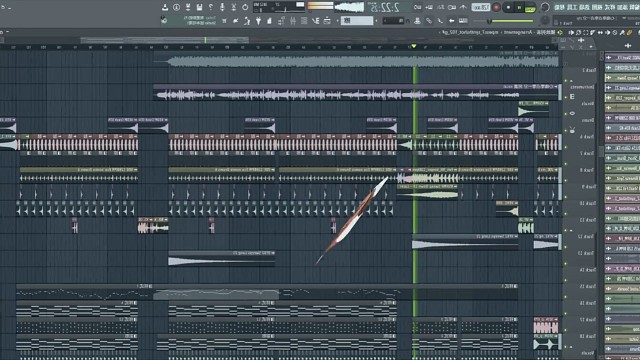Click the red record button

[496, 7]
